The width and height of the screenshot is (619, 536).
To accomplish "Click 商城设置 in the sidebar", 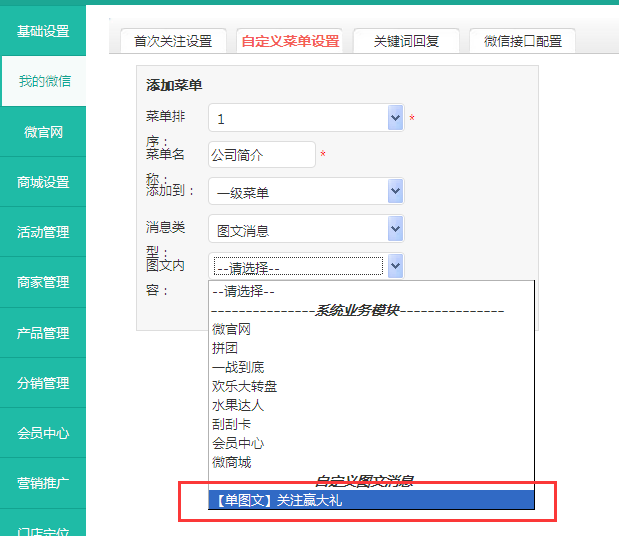I will 43,182.
